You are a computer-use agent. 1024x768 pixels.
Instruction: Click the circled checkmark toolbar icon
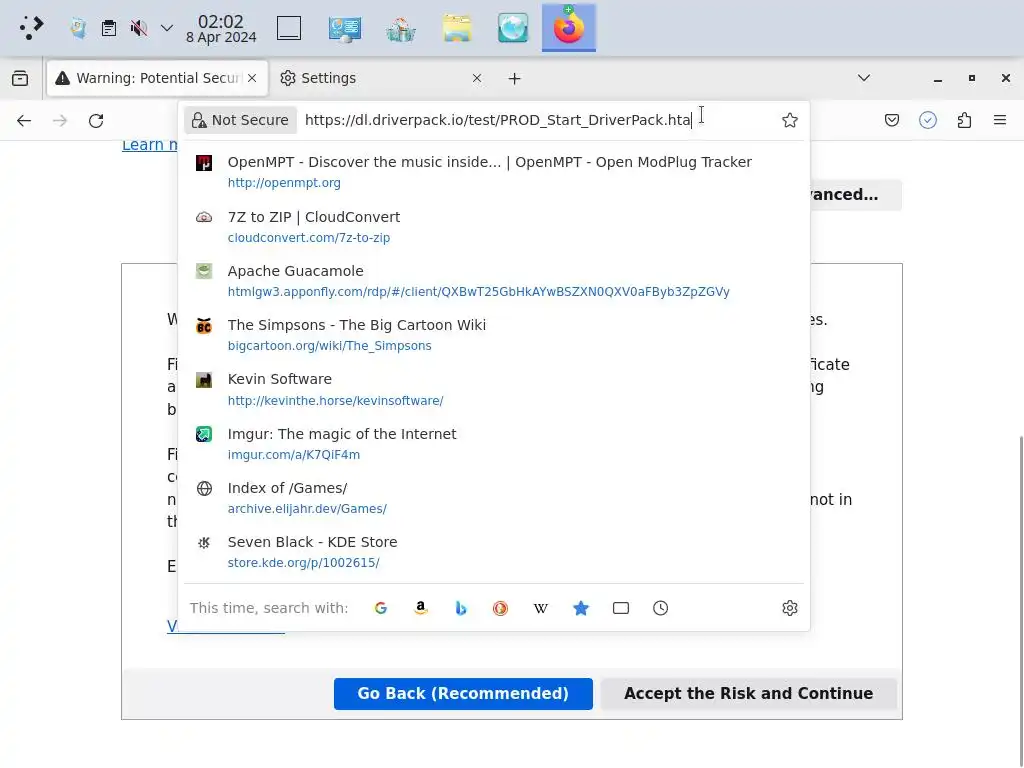[x=927, y=120]
